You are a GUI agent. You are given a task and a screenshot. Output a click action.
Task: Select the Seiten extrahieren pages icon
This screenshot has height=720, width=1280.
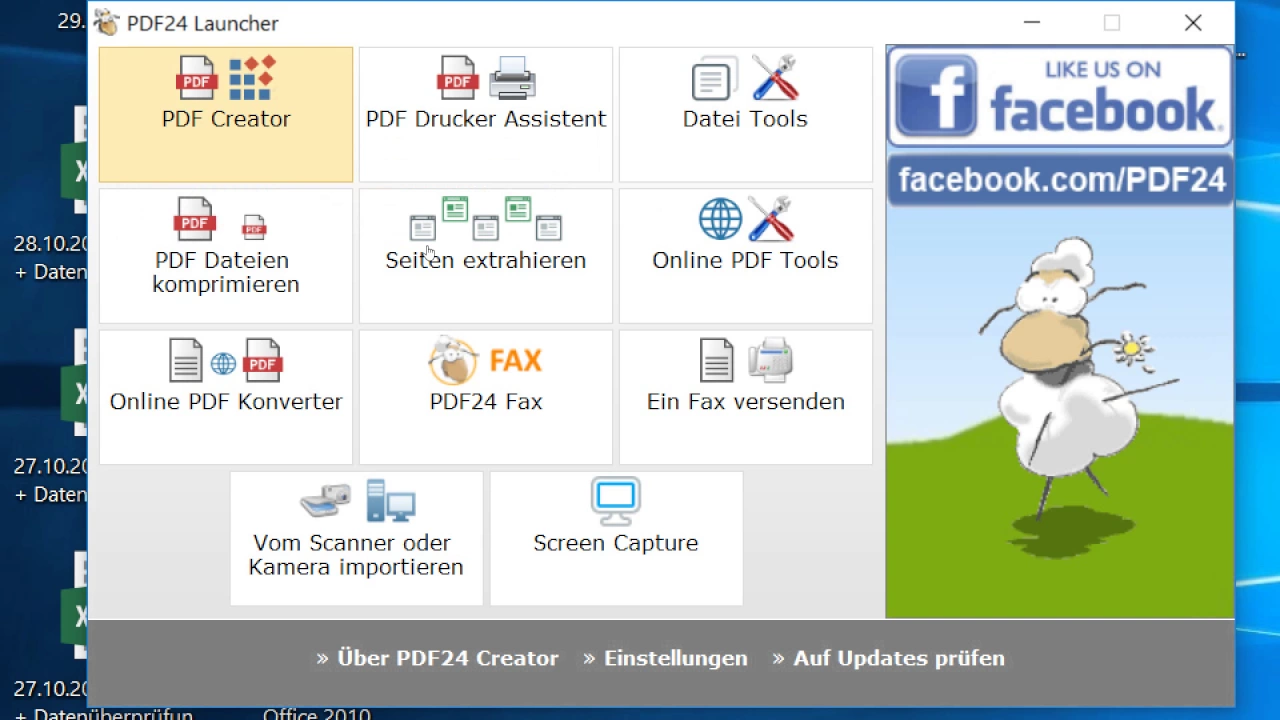(486, 219)
